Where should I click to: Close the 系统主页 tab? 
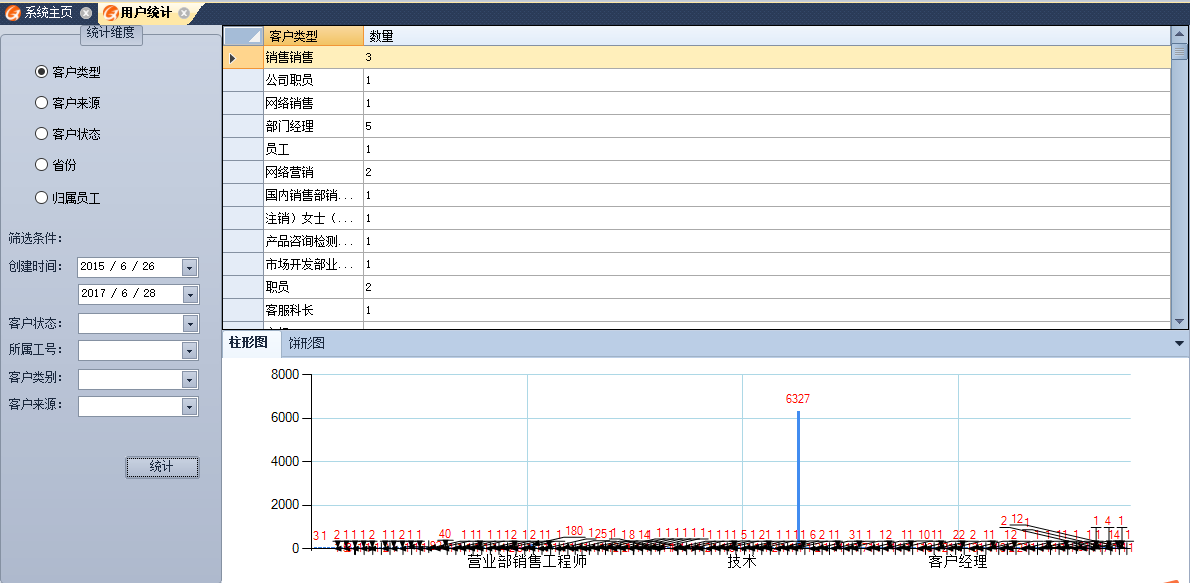[87, 13]
